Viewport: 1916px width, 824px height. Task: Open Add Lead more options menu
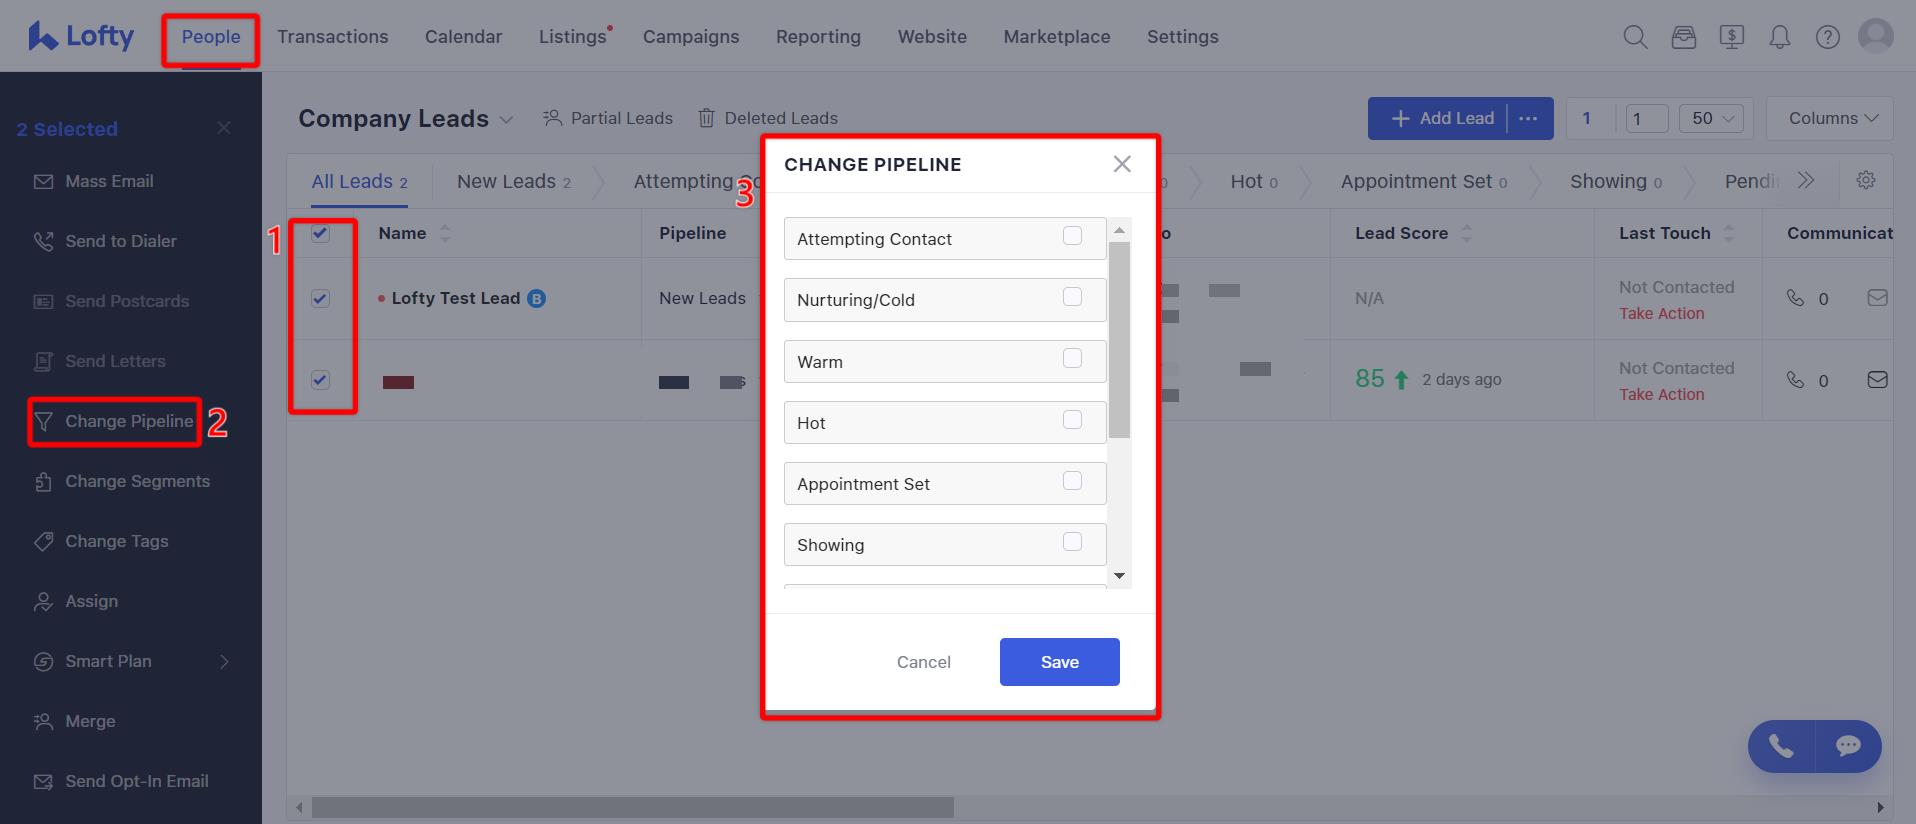[x=1528, y=118]
